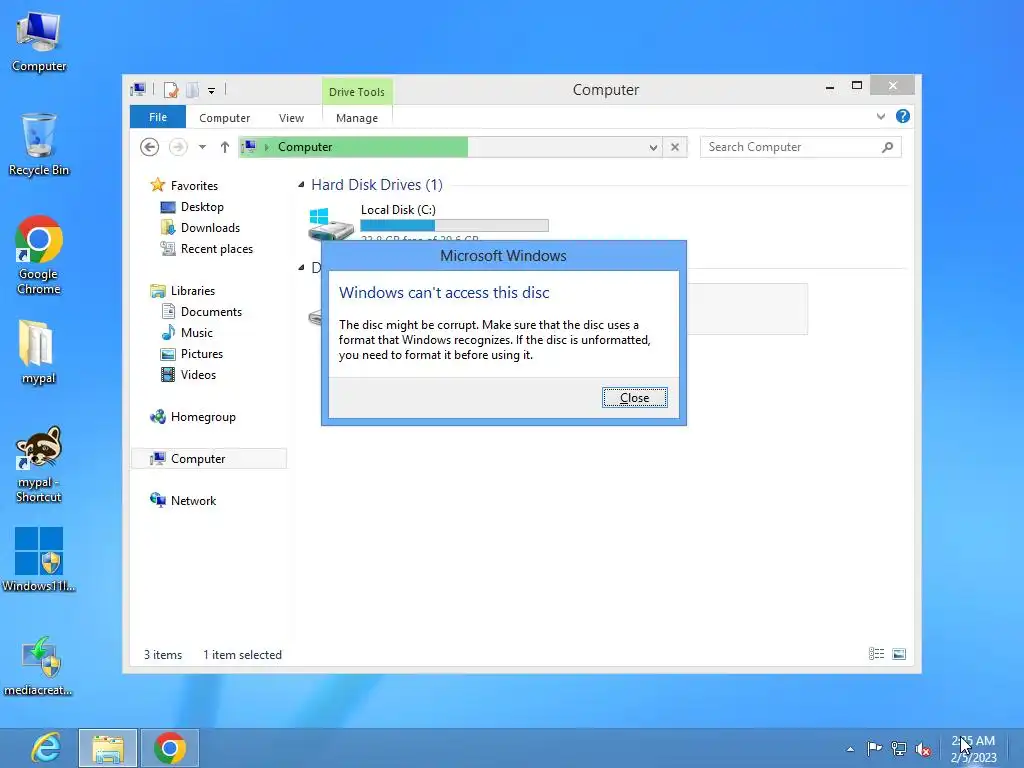Select Libraries in the navigation pane
The width and height of the screenshot is (1024, 768).
click(193, 291)
